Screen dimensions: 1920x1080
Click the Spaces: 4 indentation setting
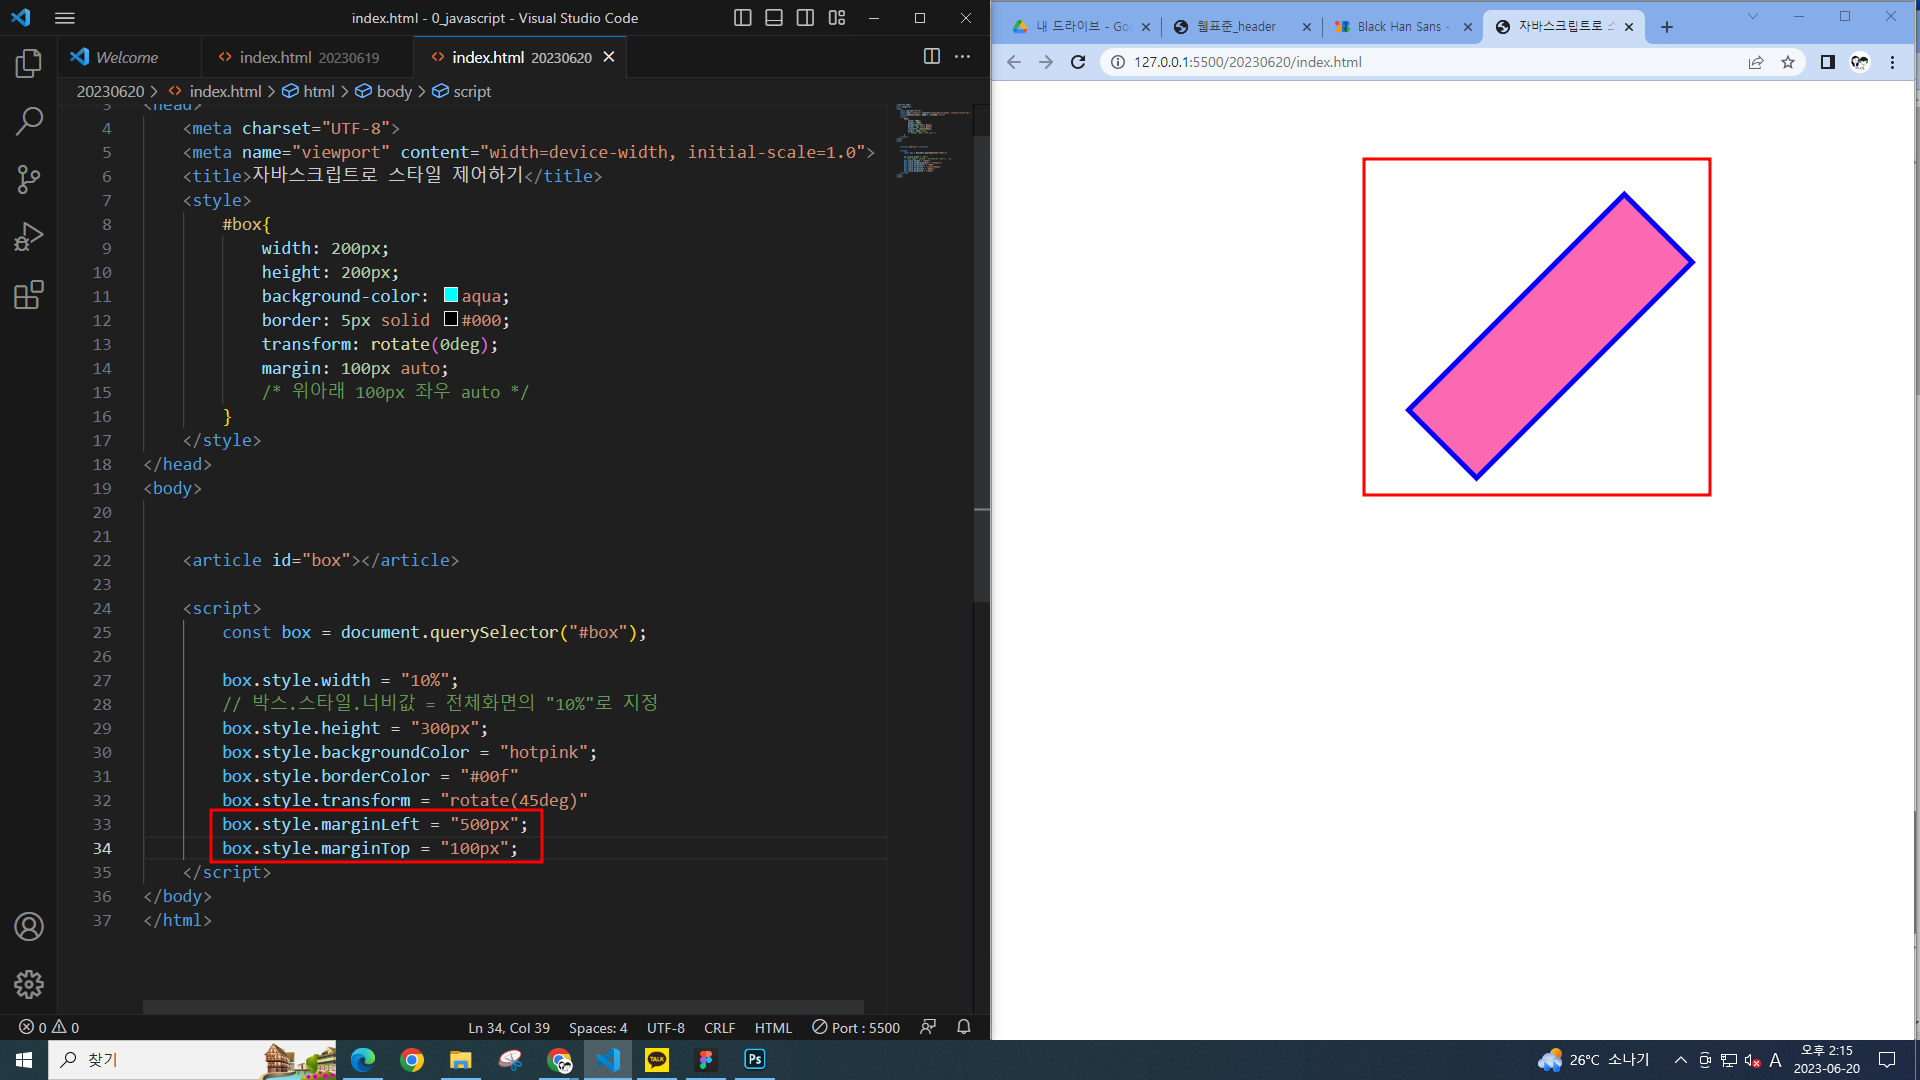(598, 1028)
